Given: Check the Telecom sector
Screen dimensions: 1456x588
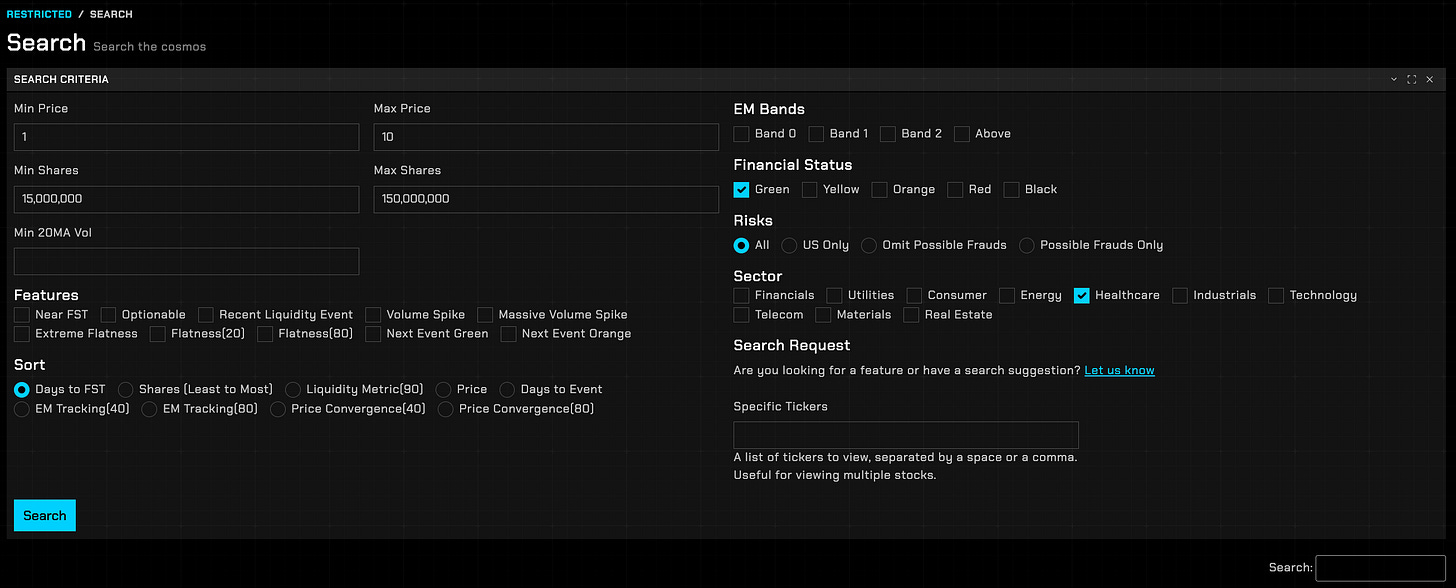Looking at the screenshot, I should (x=741, y=315).
